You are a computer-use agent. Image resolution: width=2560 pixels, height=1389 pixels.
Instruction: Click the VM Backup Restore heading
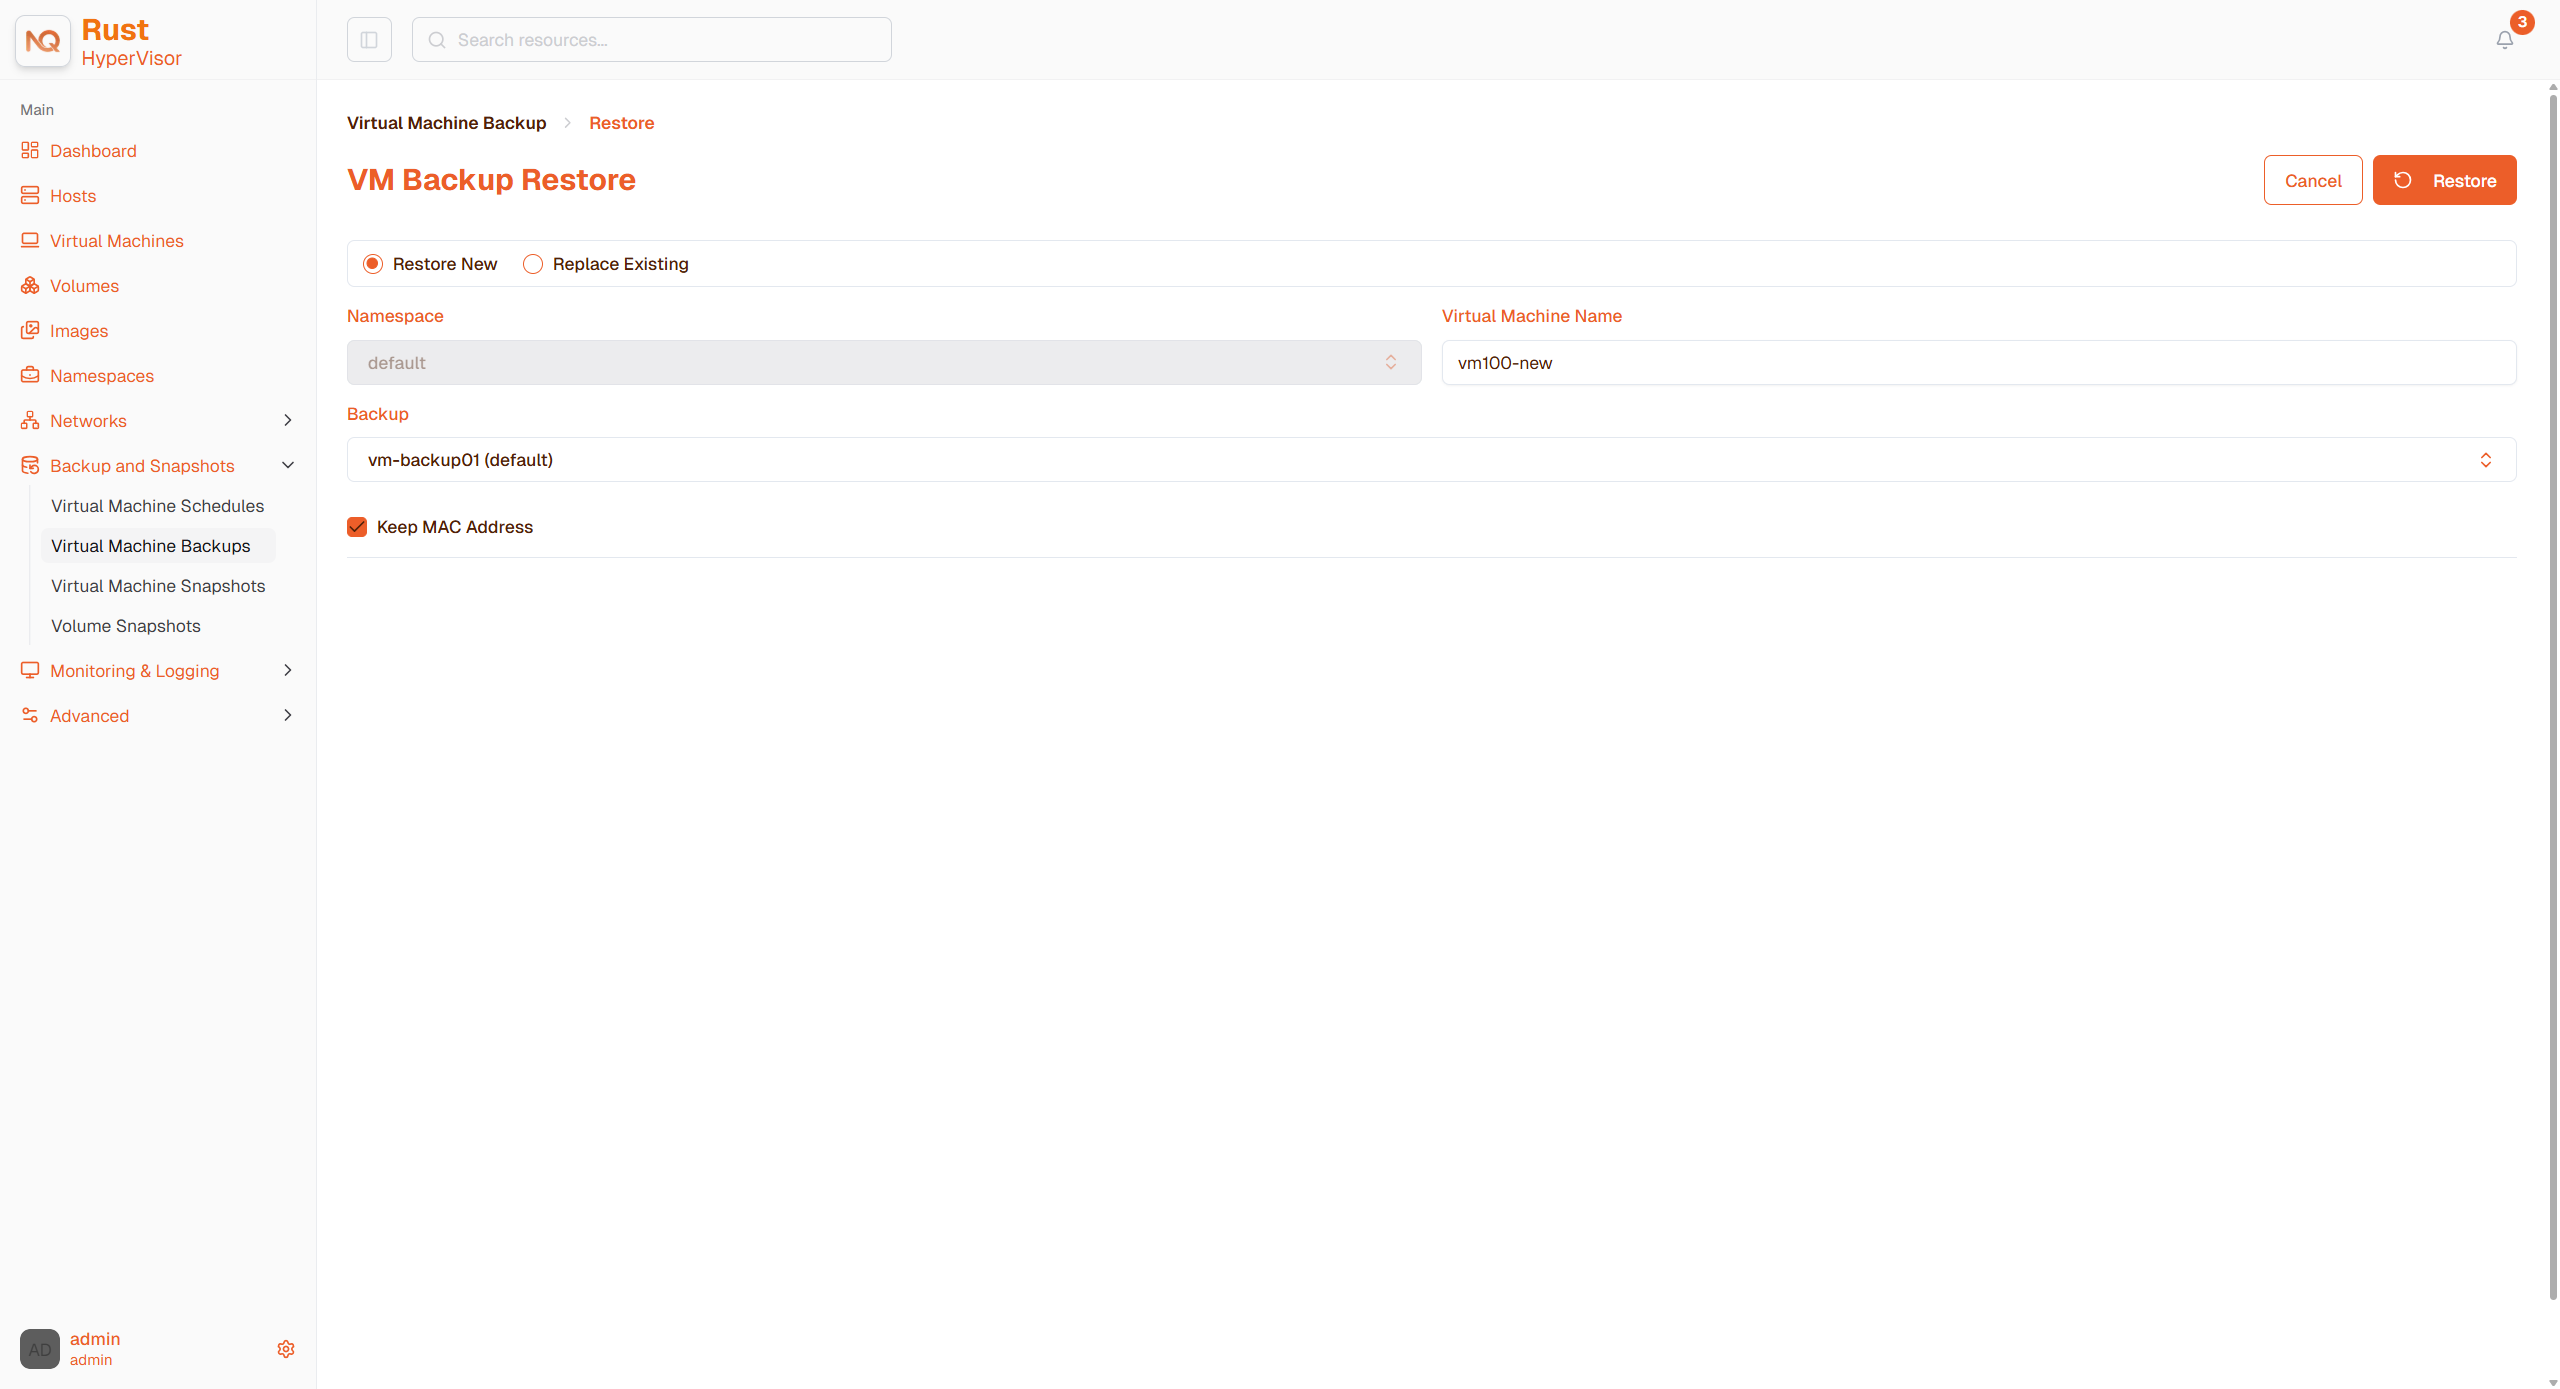point(491,180)
